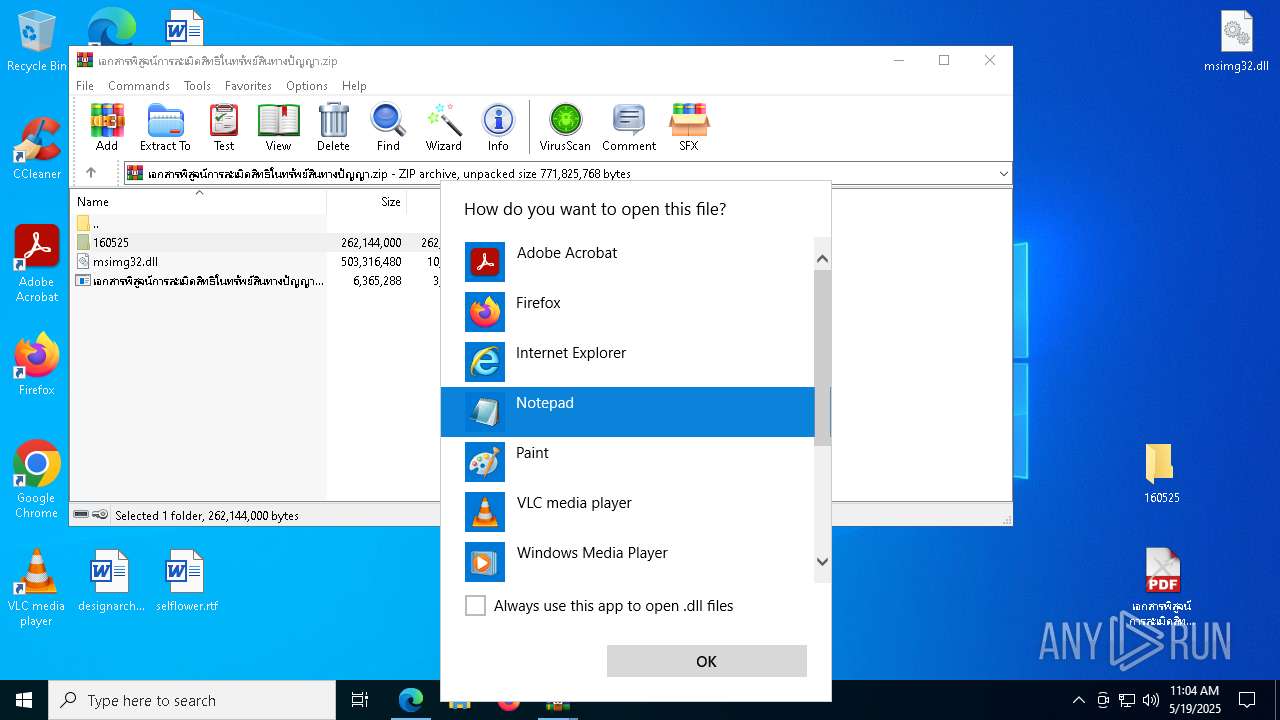Open msimg32.dll file on desktop

pos(1236,42)
